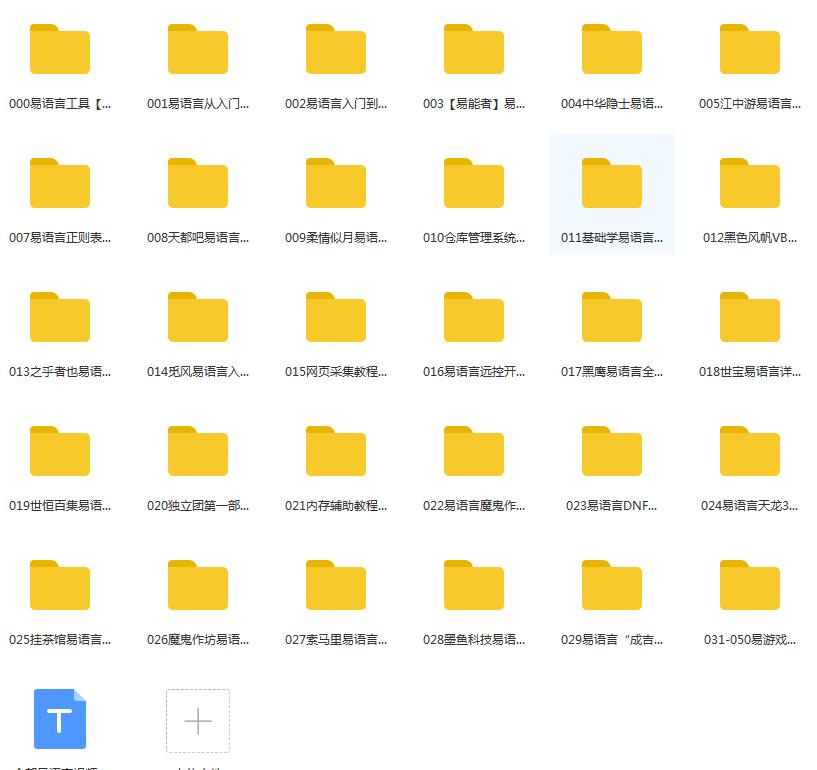Open the 031-050易游戏 folder icon
Viewport: 817px width, 770px height.
[x=750, y=585]
